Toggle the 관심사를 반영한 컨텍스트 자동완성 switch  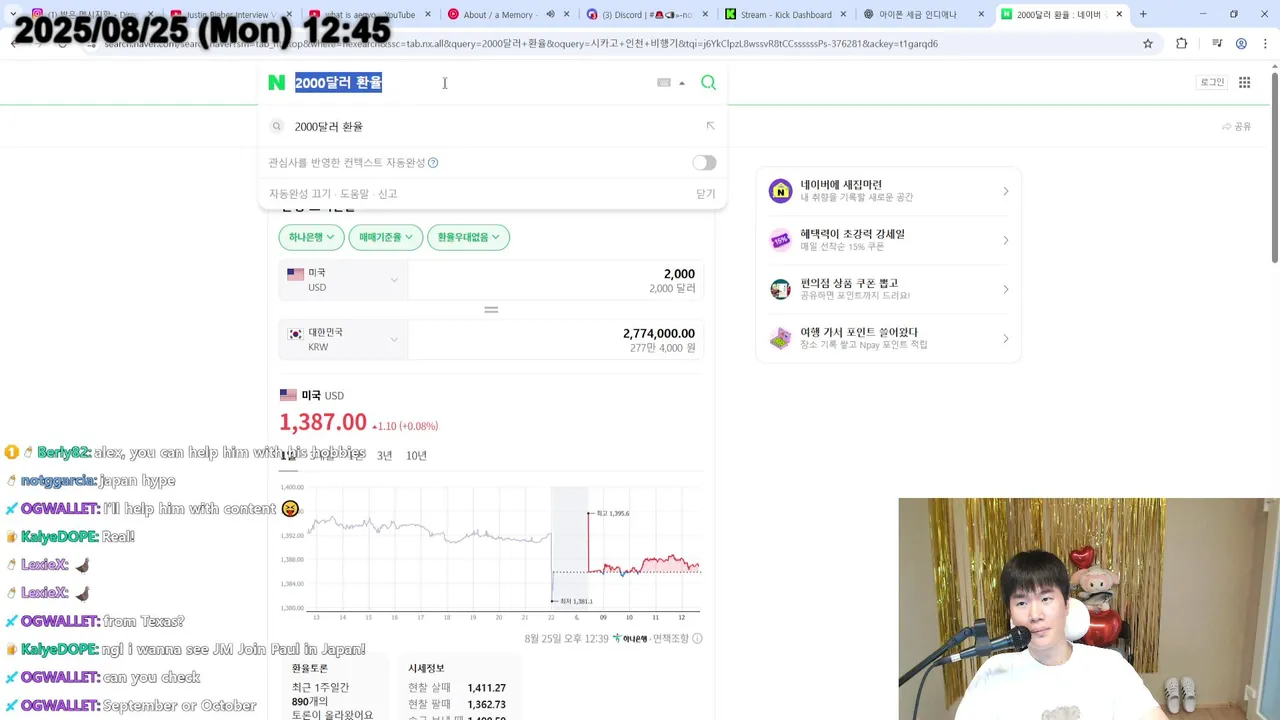click(704, 163)
